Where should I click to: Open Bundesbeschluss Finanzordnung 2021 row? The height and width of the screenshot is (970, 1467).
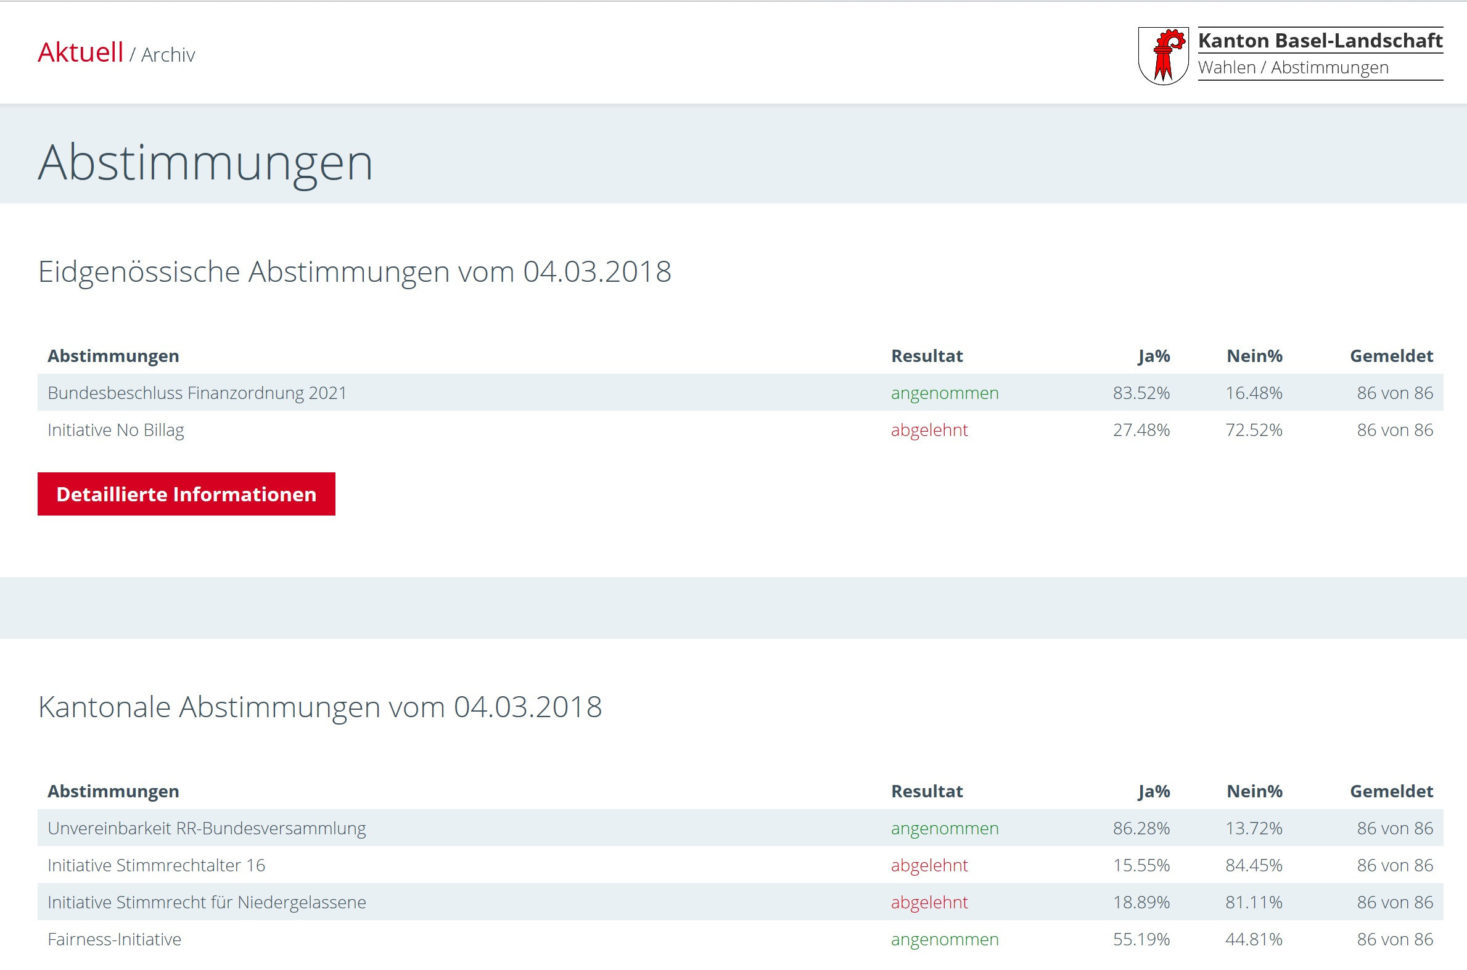tap(740, 393)
